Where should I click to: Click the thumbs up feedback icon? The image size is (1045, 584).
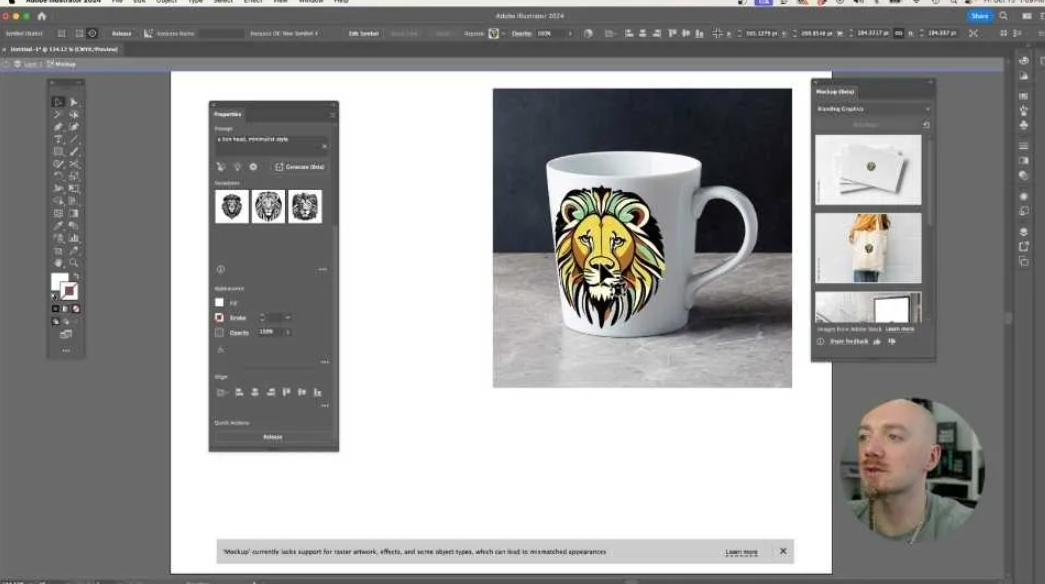(x=877, y=341)
